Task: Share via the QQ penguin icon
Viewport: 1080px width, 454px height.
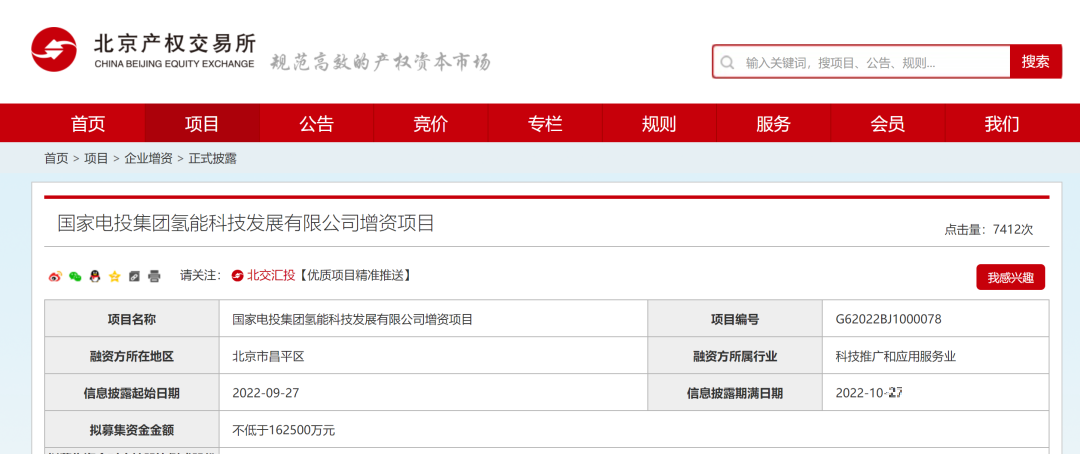Action: [x=95, y=276]
